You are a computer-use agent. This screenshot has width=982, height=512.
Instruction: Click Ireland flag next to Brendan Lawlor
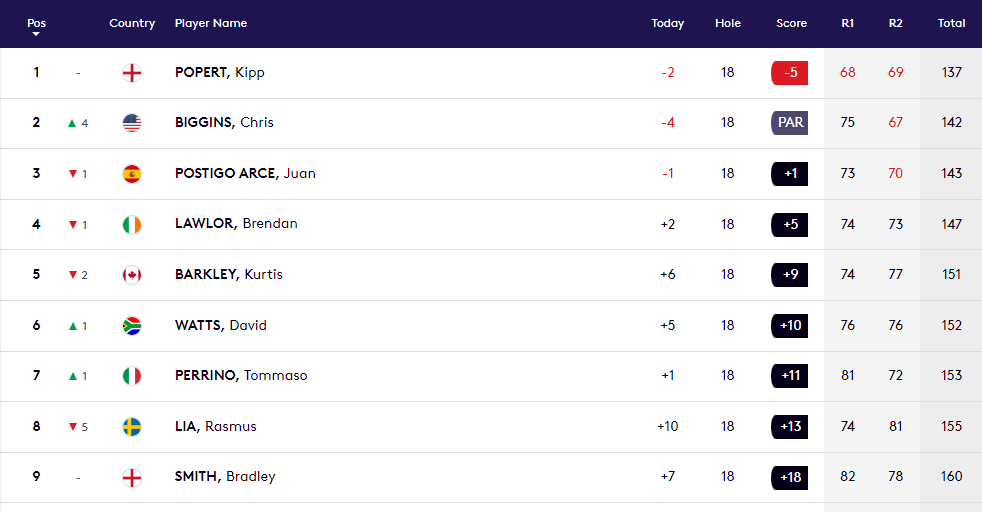point(132,224)
